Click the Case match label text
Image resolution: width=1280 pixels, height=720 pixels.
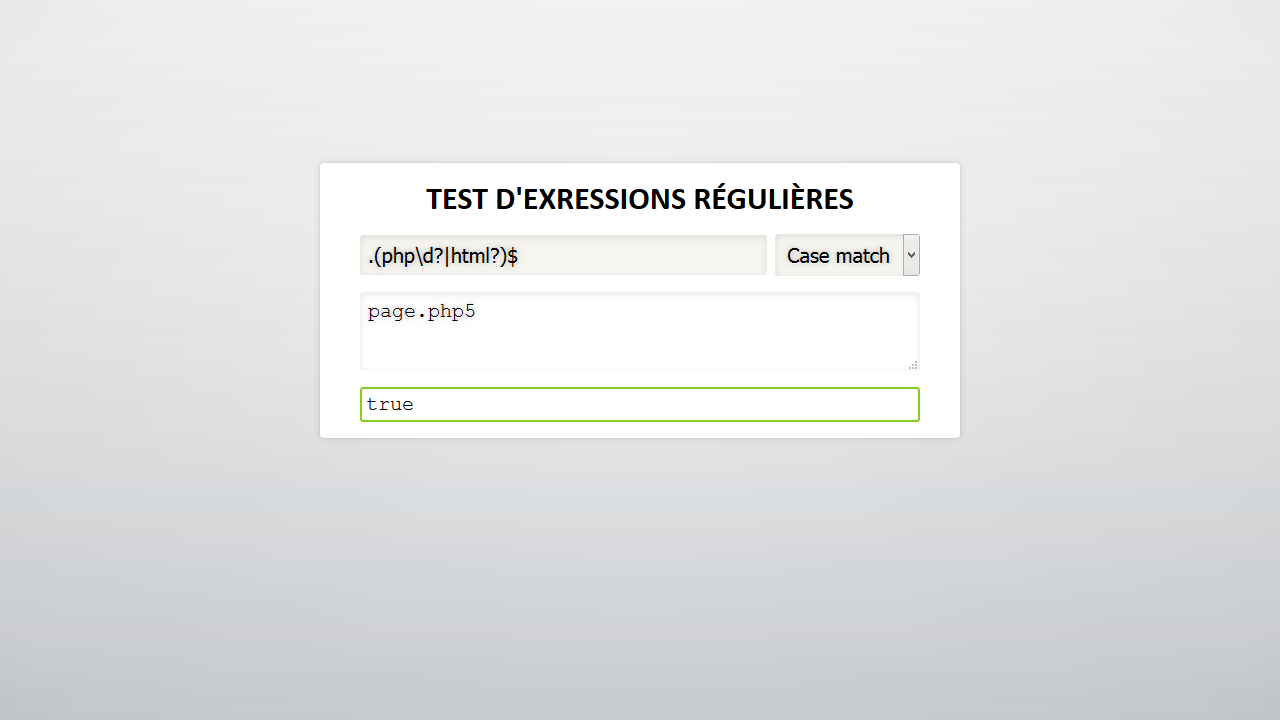coord(838,255)
